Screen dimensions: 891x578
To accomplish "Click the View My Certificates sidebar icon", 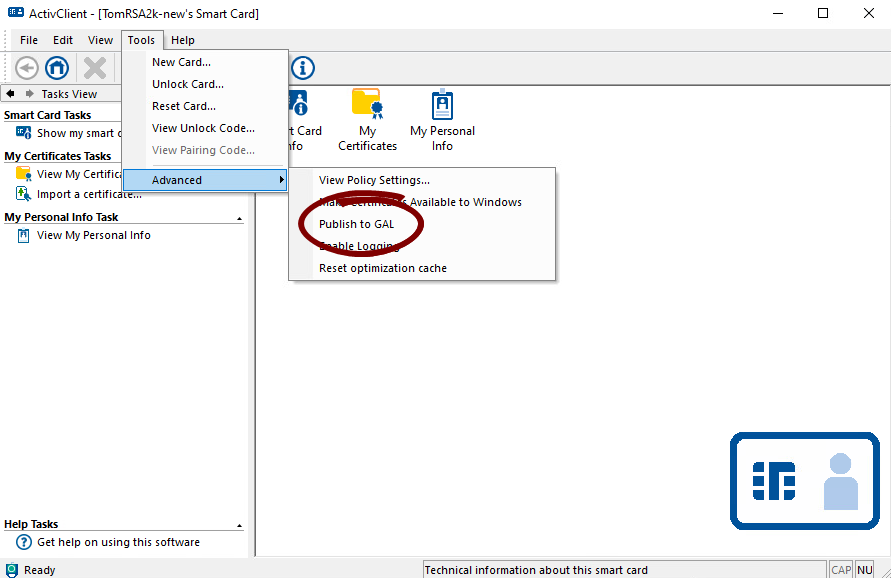I will tap(23, 174).
